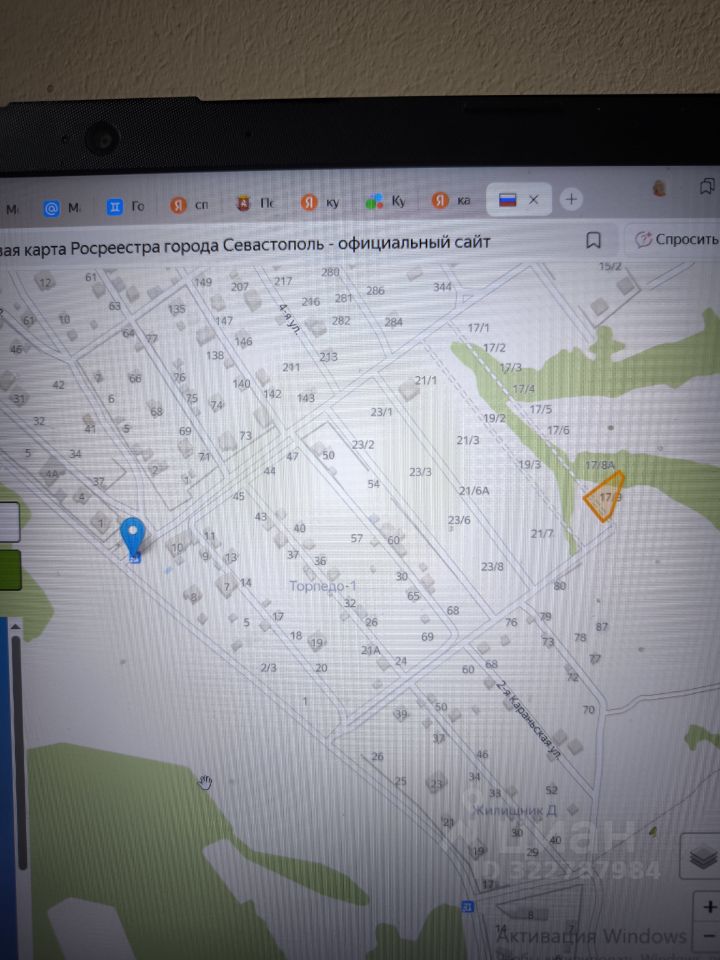Click the Russian flag favicon on the active tab
The image size is (720, 960).
point(508,200)
